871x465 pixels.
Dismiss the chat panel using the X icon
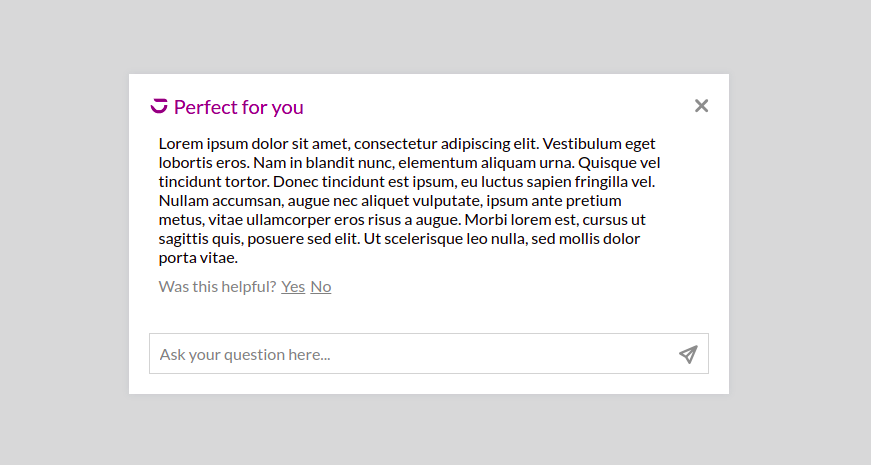tap(701, 106)
